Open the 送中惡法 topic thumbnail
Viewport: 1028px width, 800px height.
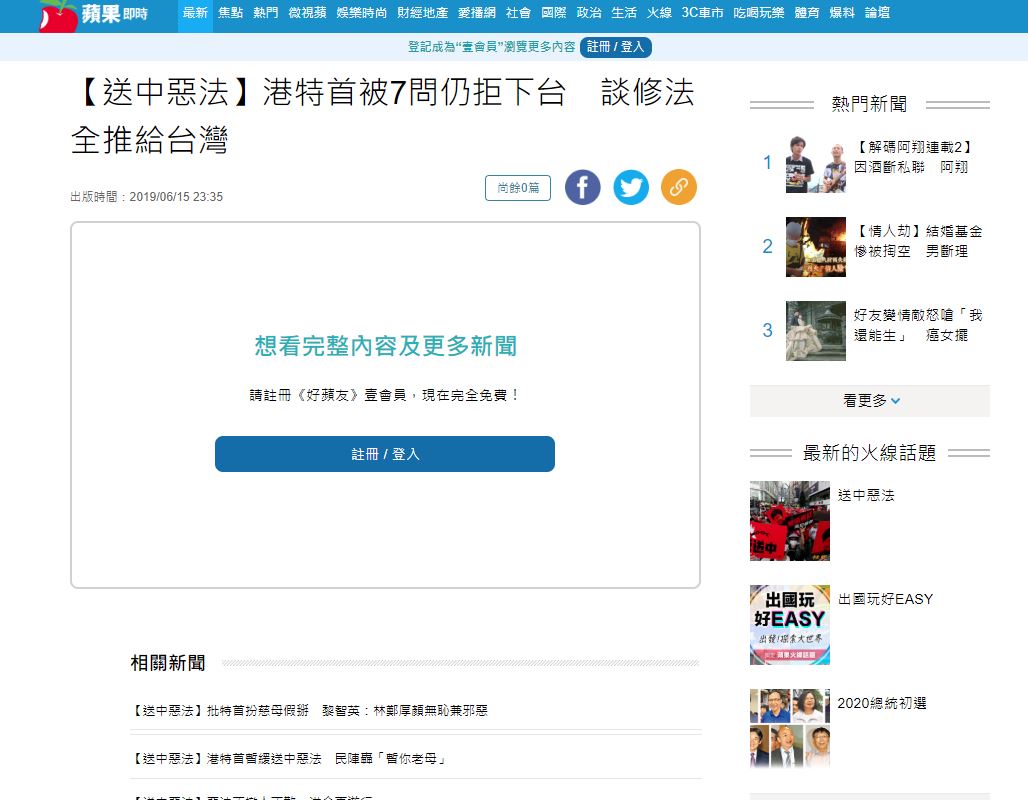tap(789, 520)
